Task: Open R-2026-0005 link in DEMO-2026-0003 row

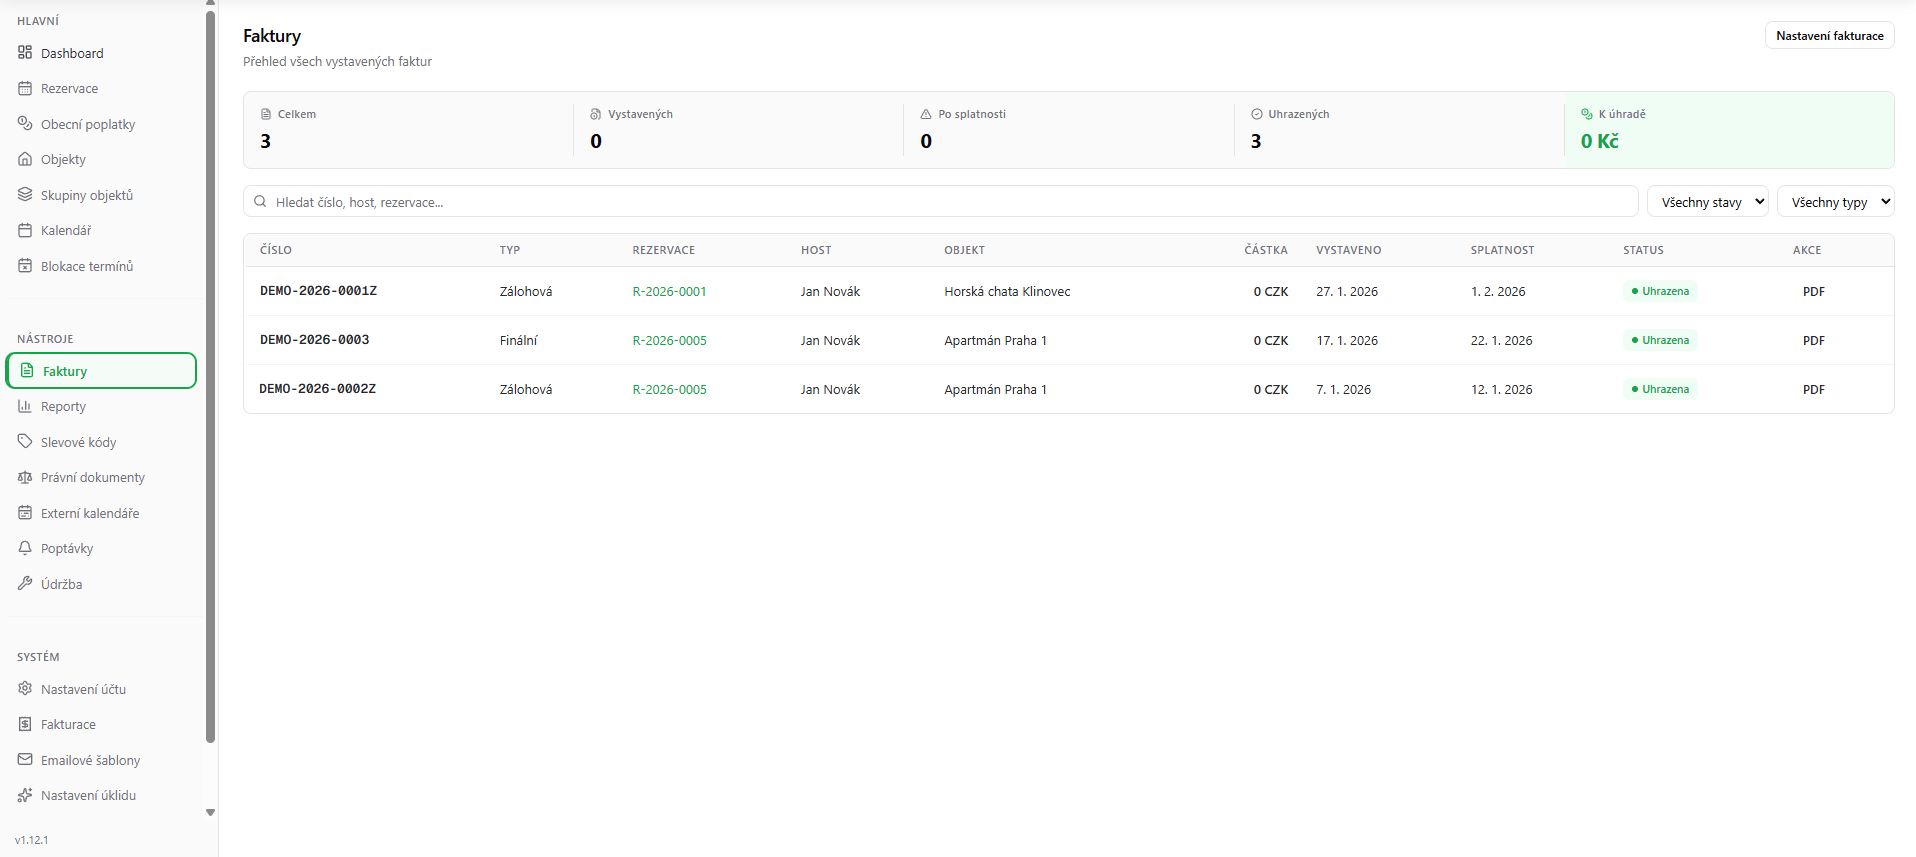Action: coord(669,340)
